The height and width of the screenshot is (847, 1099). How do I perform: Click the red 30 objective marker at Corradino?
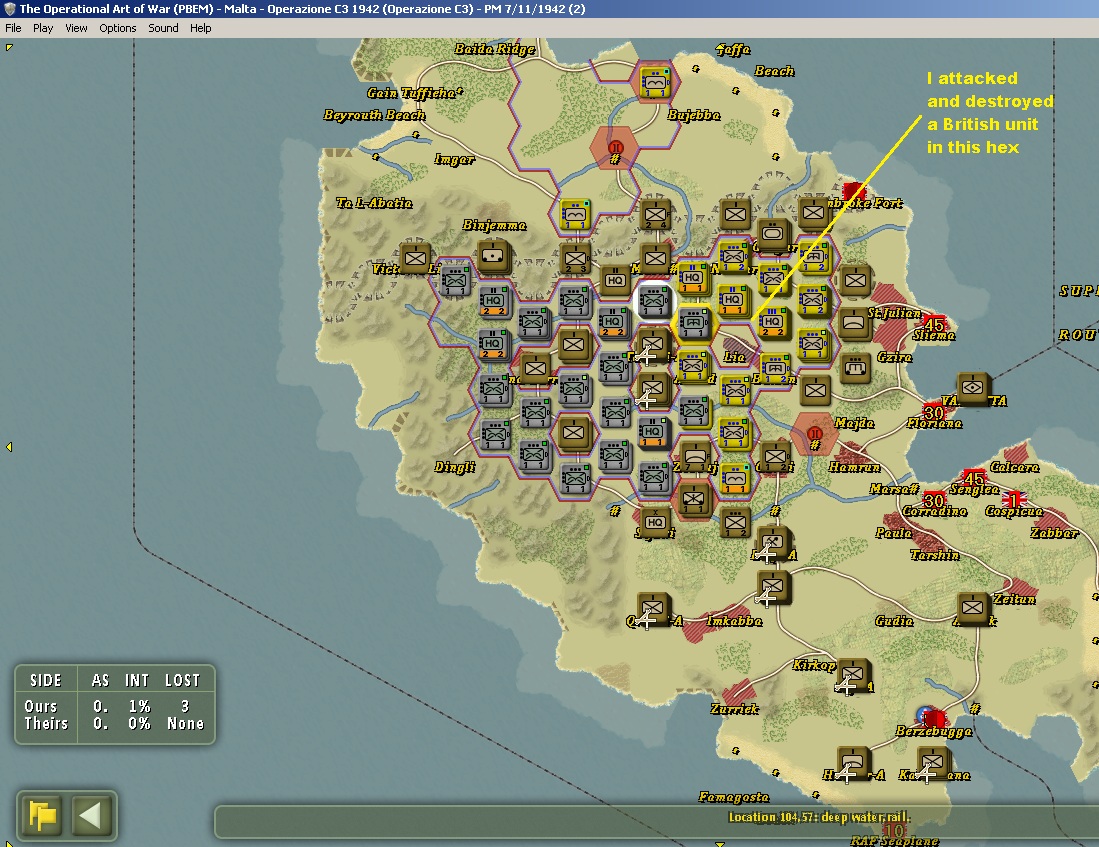coord(934,500)
